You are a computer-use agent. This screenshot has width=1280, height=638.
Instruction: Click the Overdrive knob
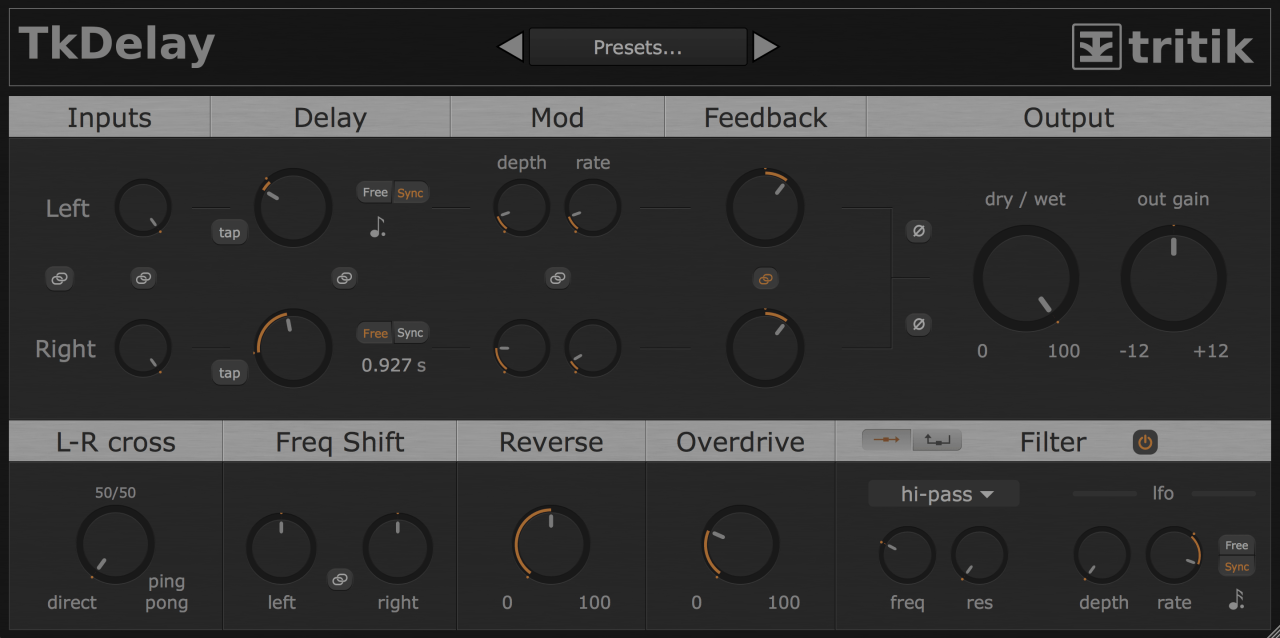click(741, 544)
